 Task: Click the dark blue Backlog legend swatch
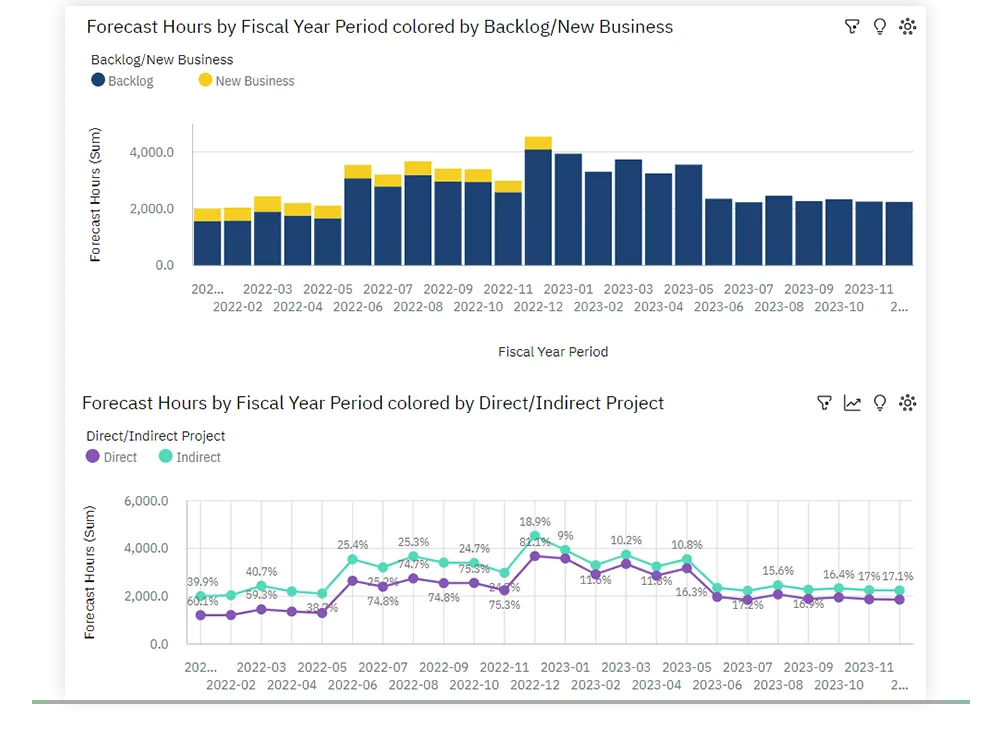98,80
